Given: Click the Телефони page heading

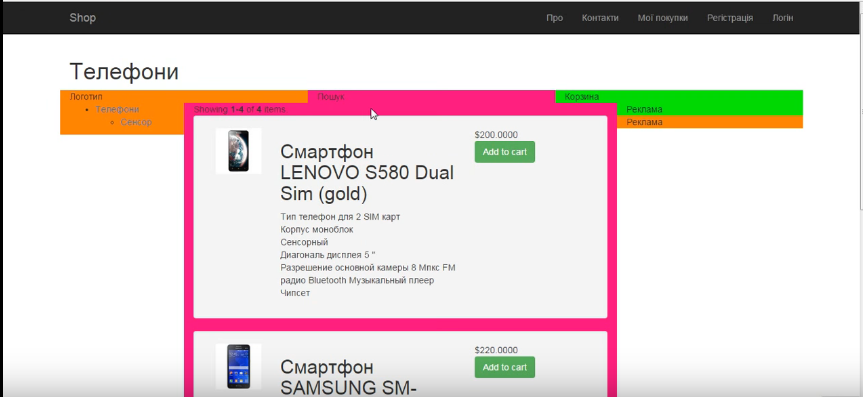Looking at the screenshot, I should (124, 72).
